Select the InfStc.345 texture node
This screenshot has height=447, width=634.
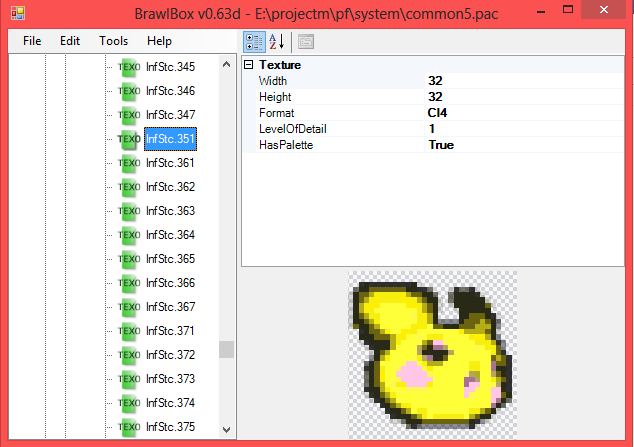pos(170,67)
